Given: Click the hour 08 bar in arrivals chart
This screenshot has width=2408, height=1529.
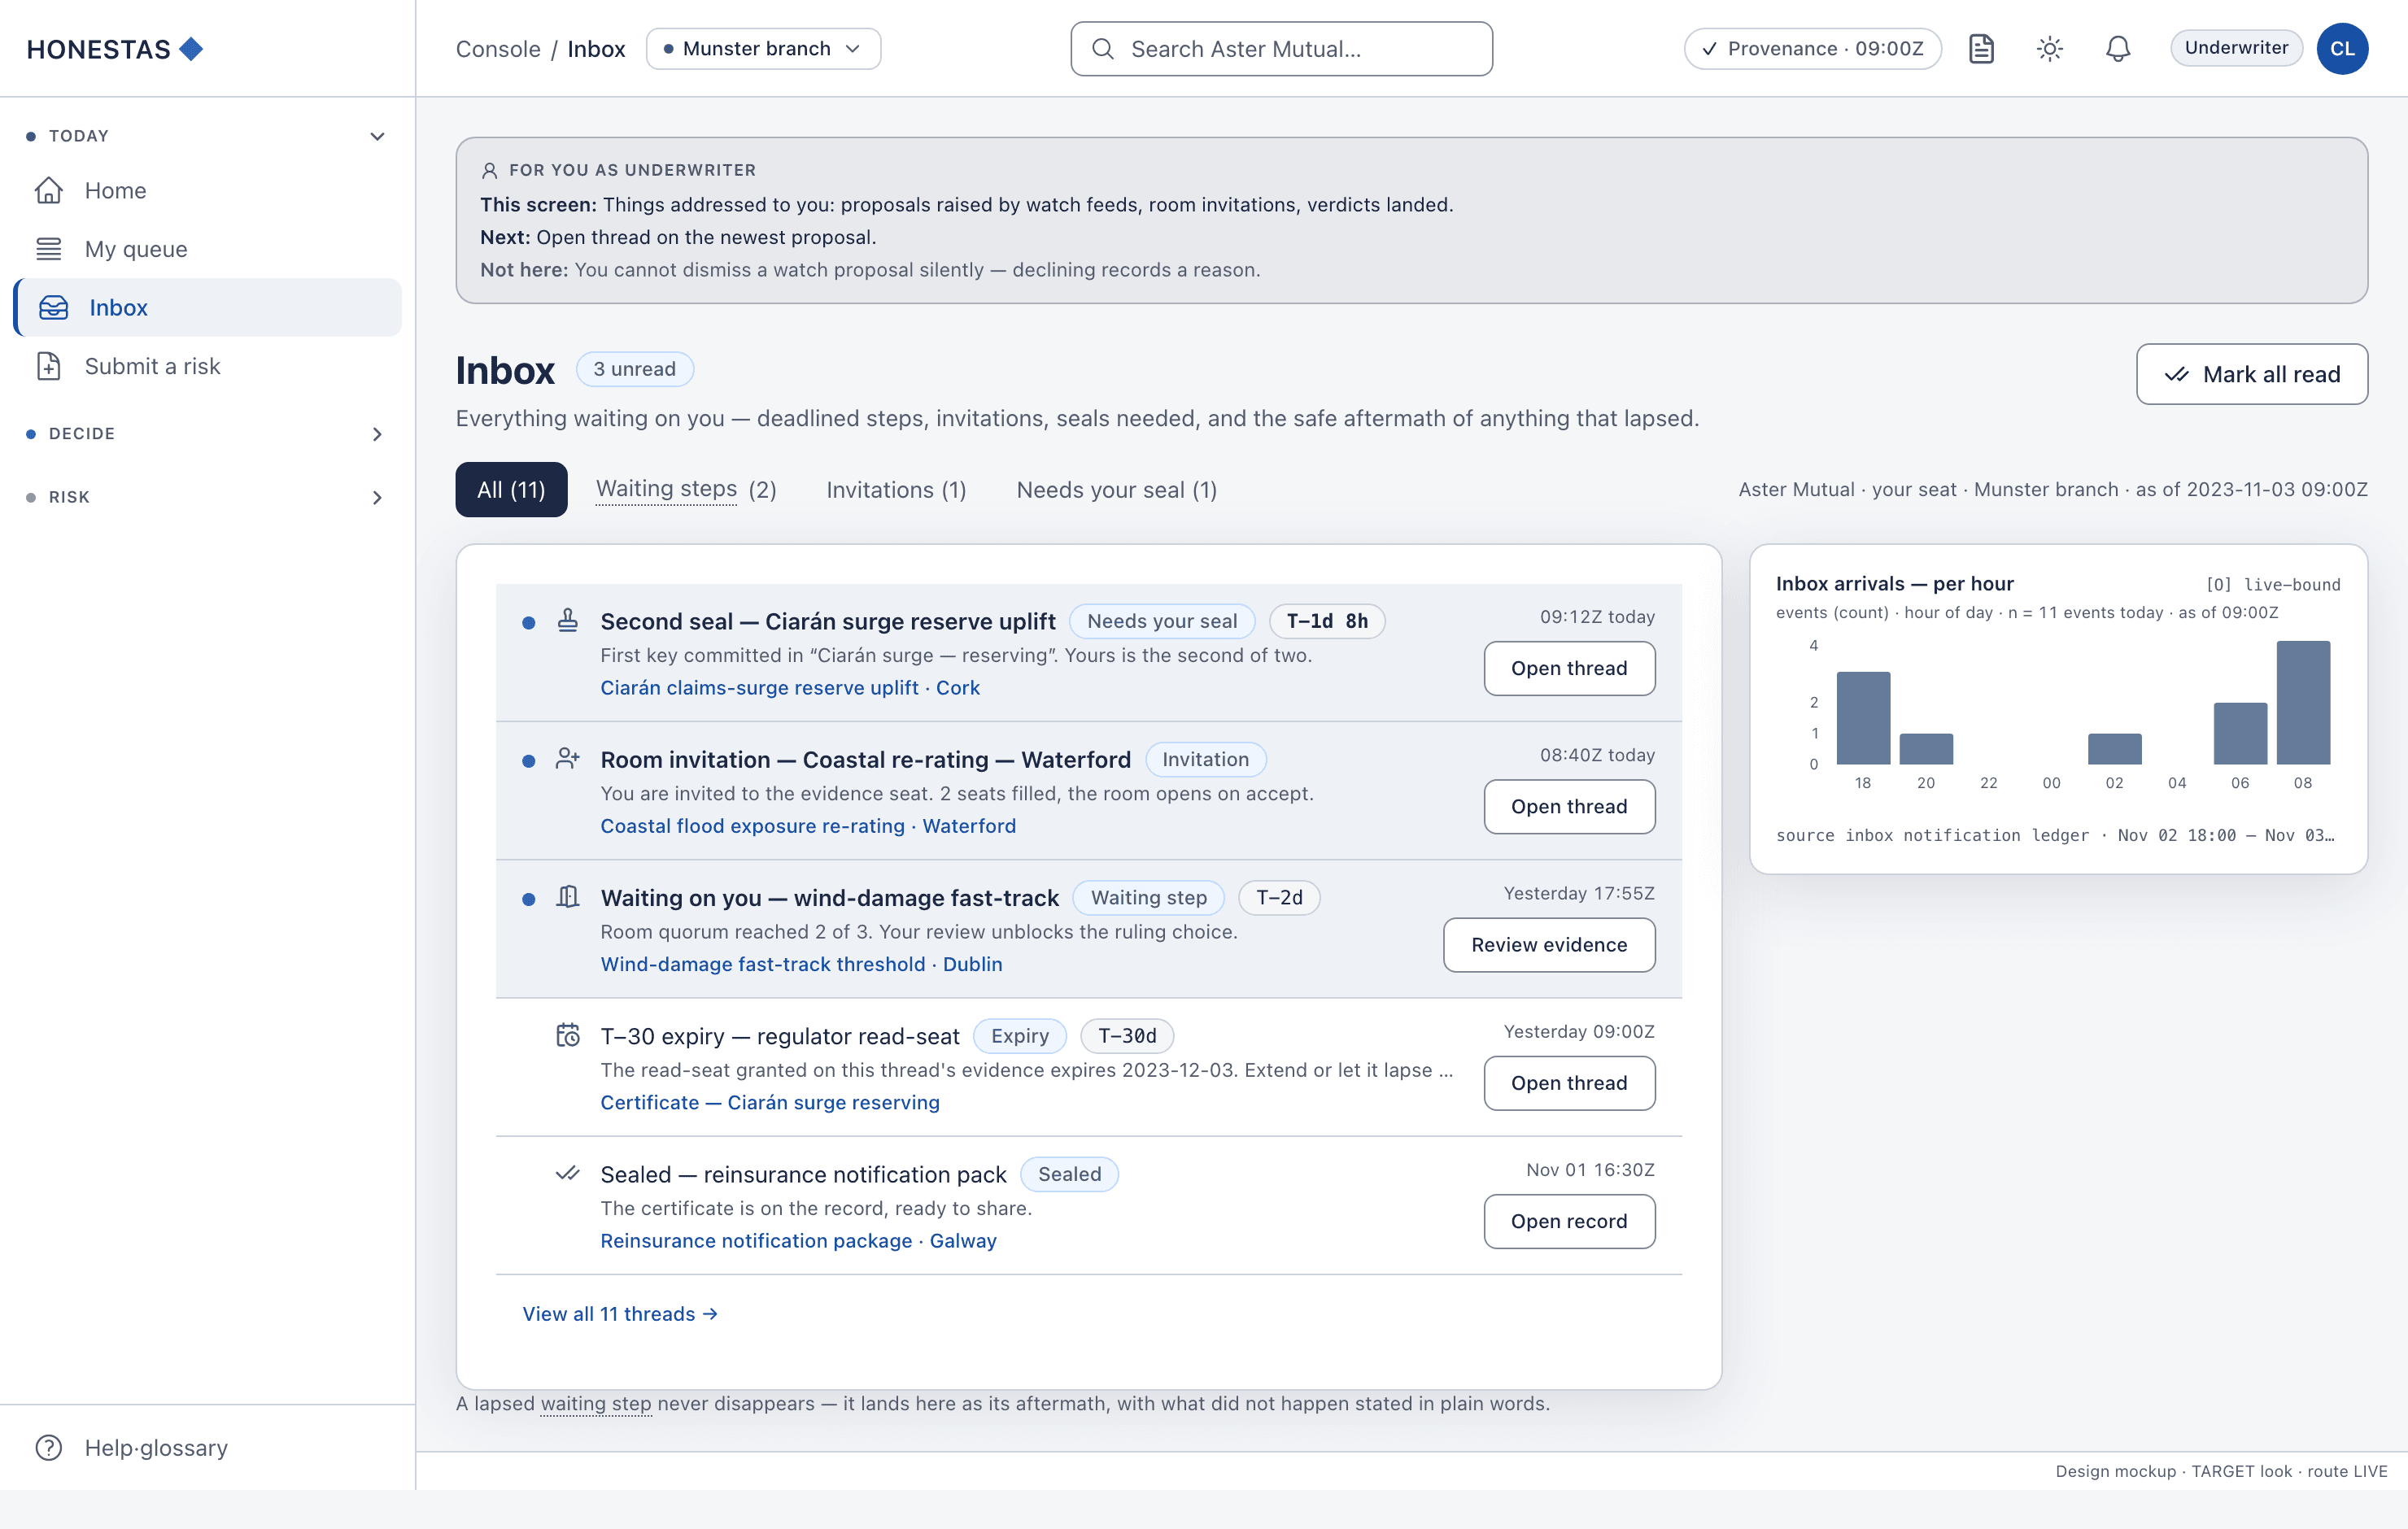Looking at the screenshot, I should click(2303, 703).
